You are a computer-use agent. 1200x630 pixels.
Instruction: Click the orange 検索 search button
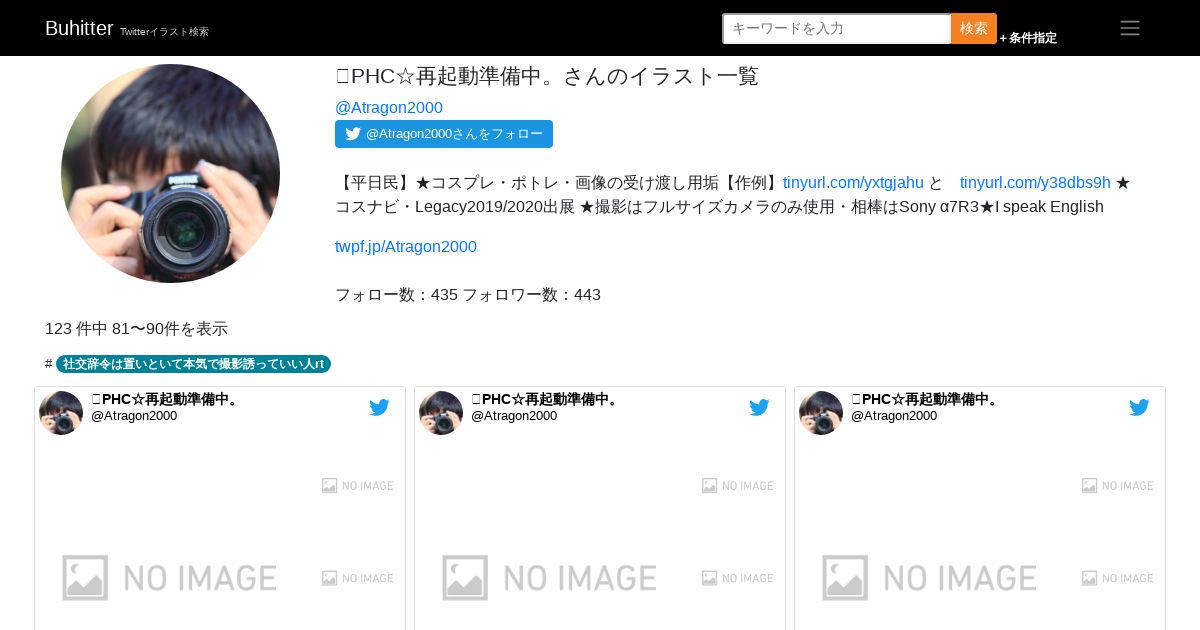(974, 28)
